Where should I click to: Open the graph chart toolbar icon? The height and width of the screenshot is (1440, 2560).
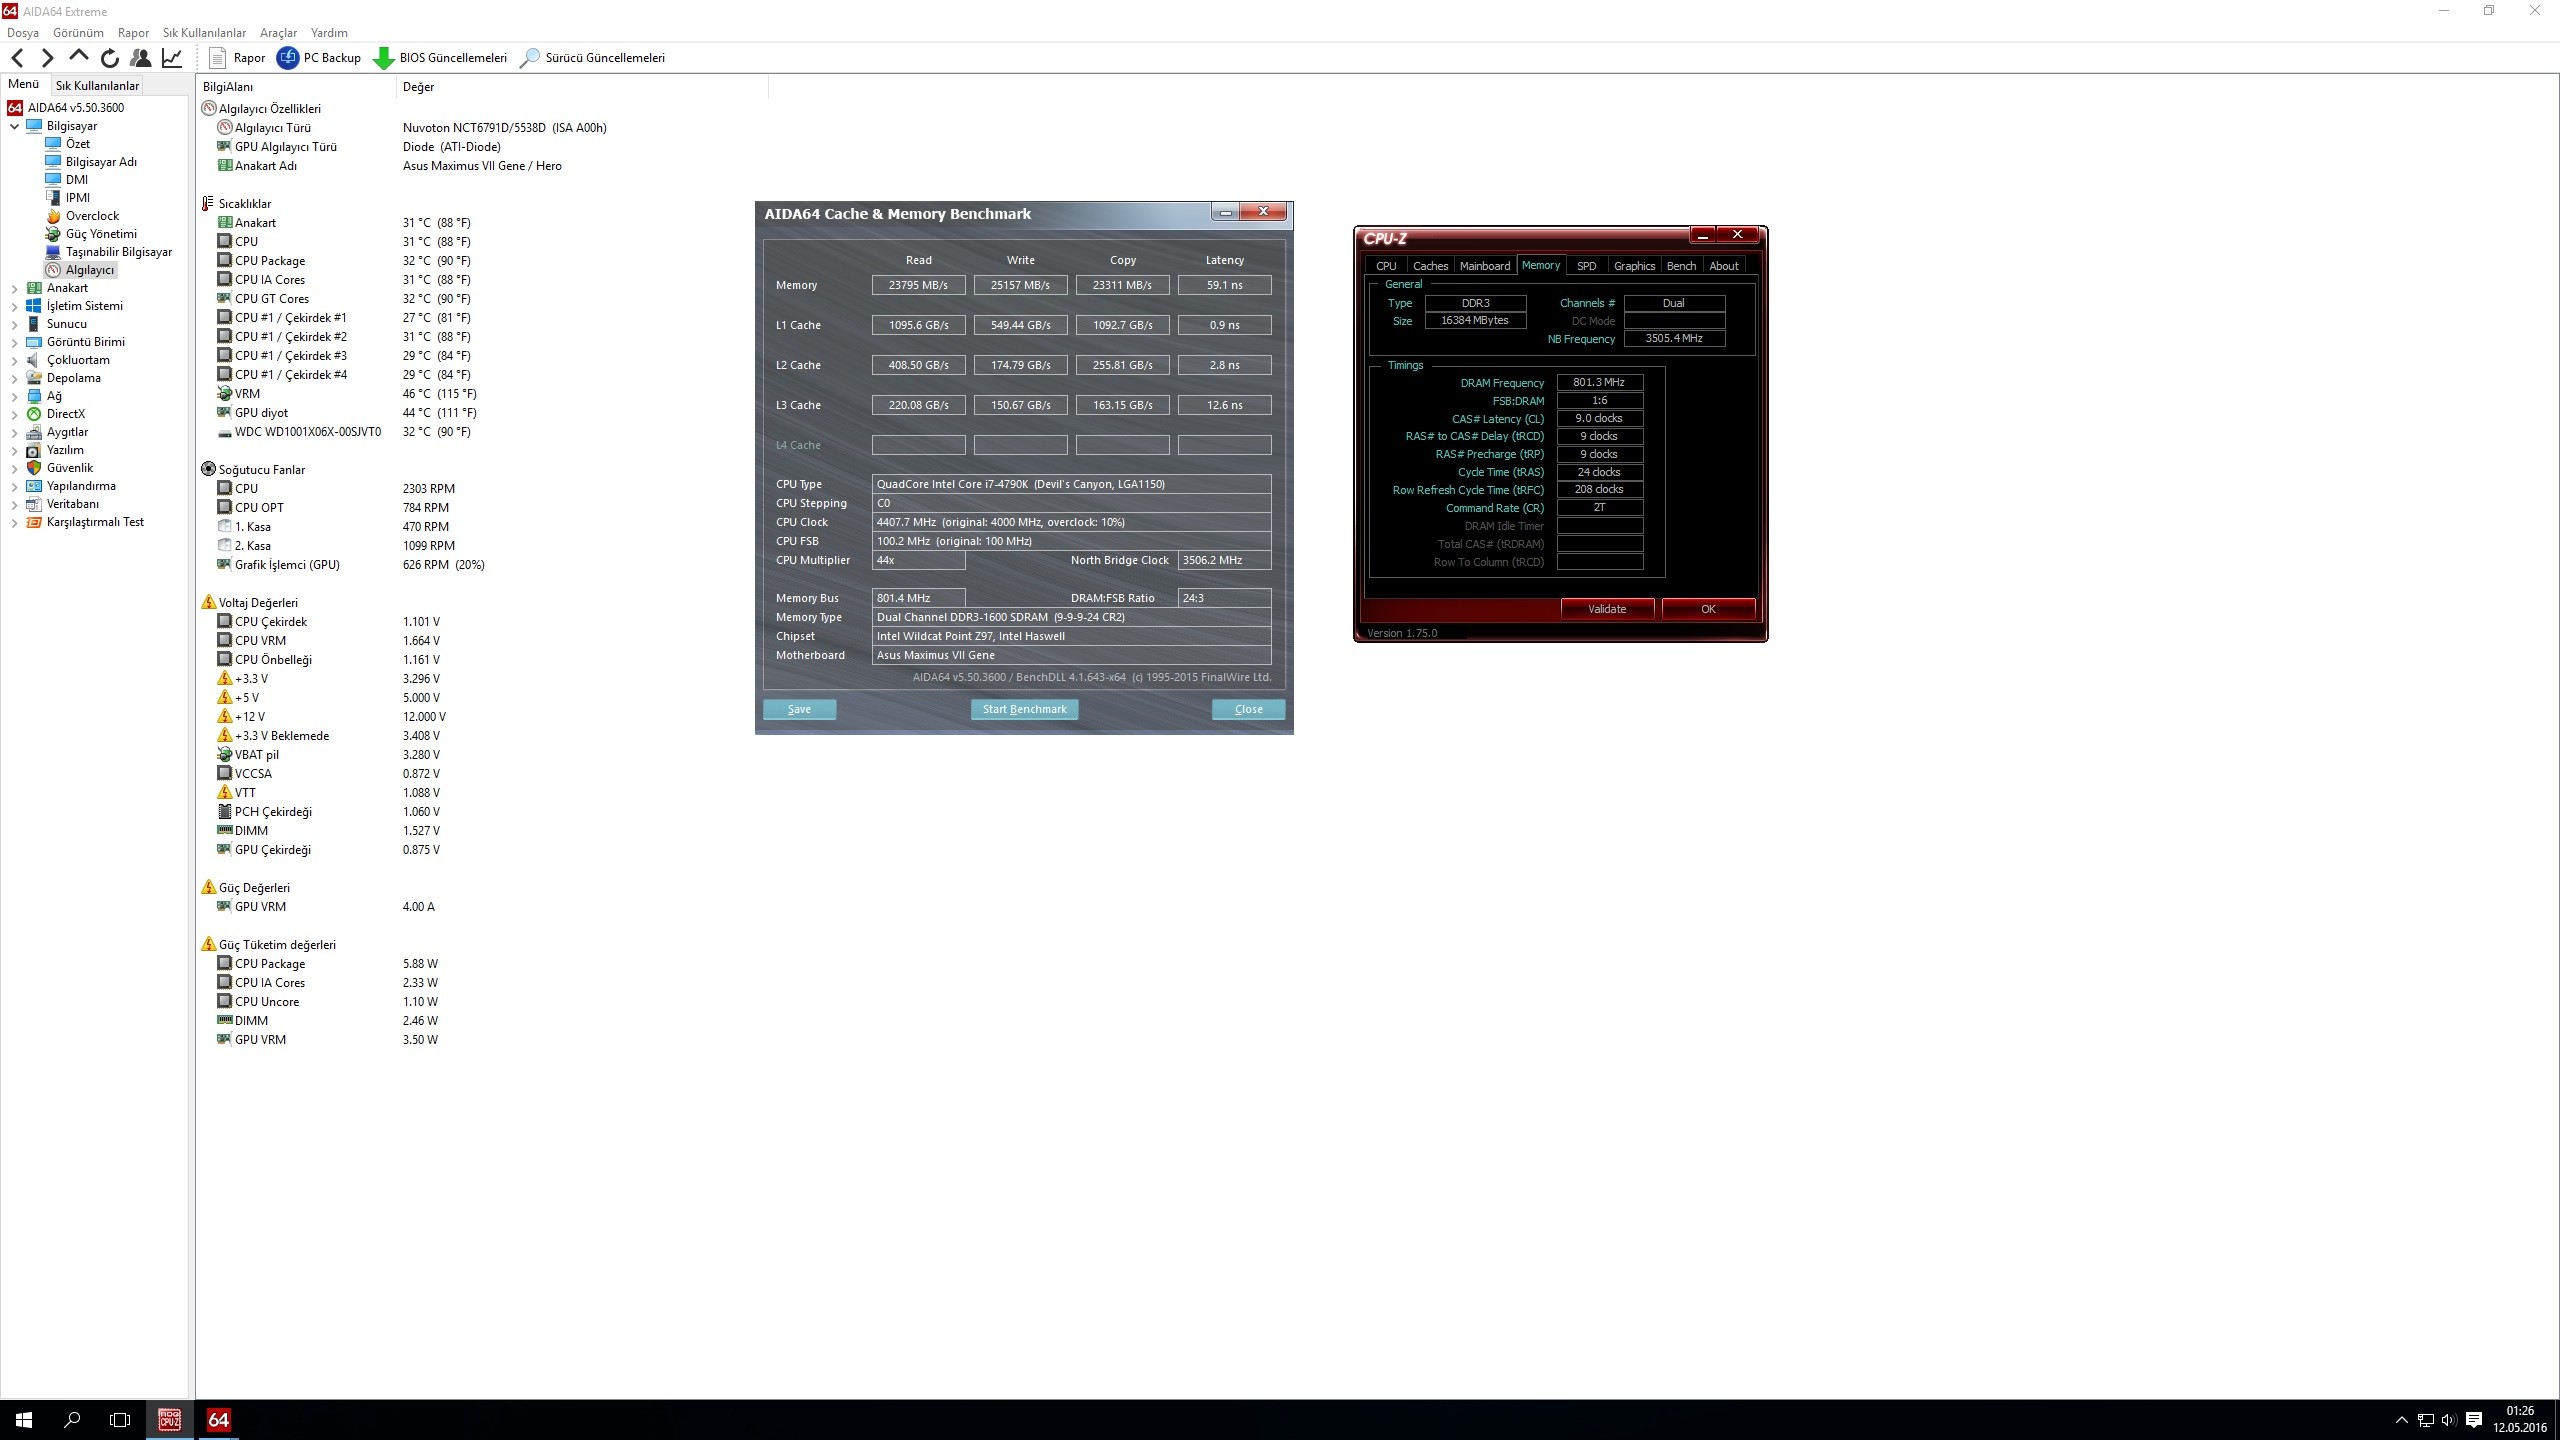(172, 58)
